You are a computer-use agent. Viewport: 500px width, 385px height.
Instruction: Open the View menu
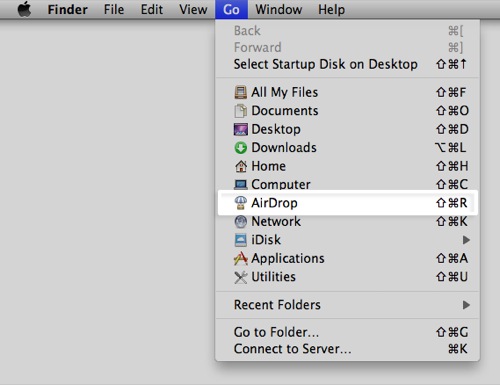pyautogui.click(x=193, y=9)
